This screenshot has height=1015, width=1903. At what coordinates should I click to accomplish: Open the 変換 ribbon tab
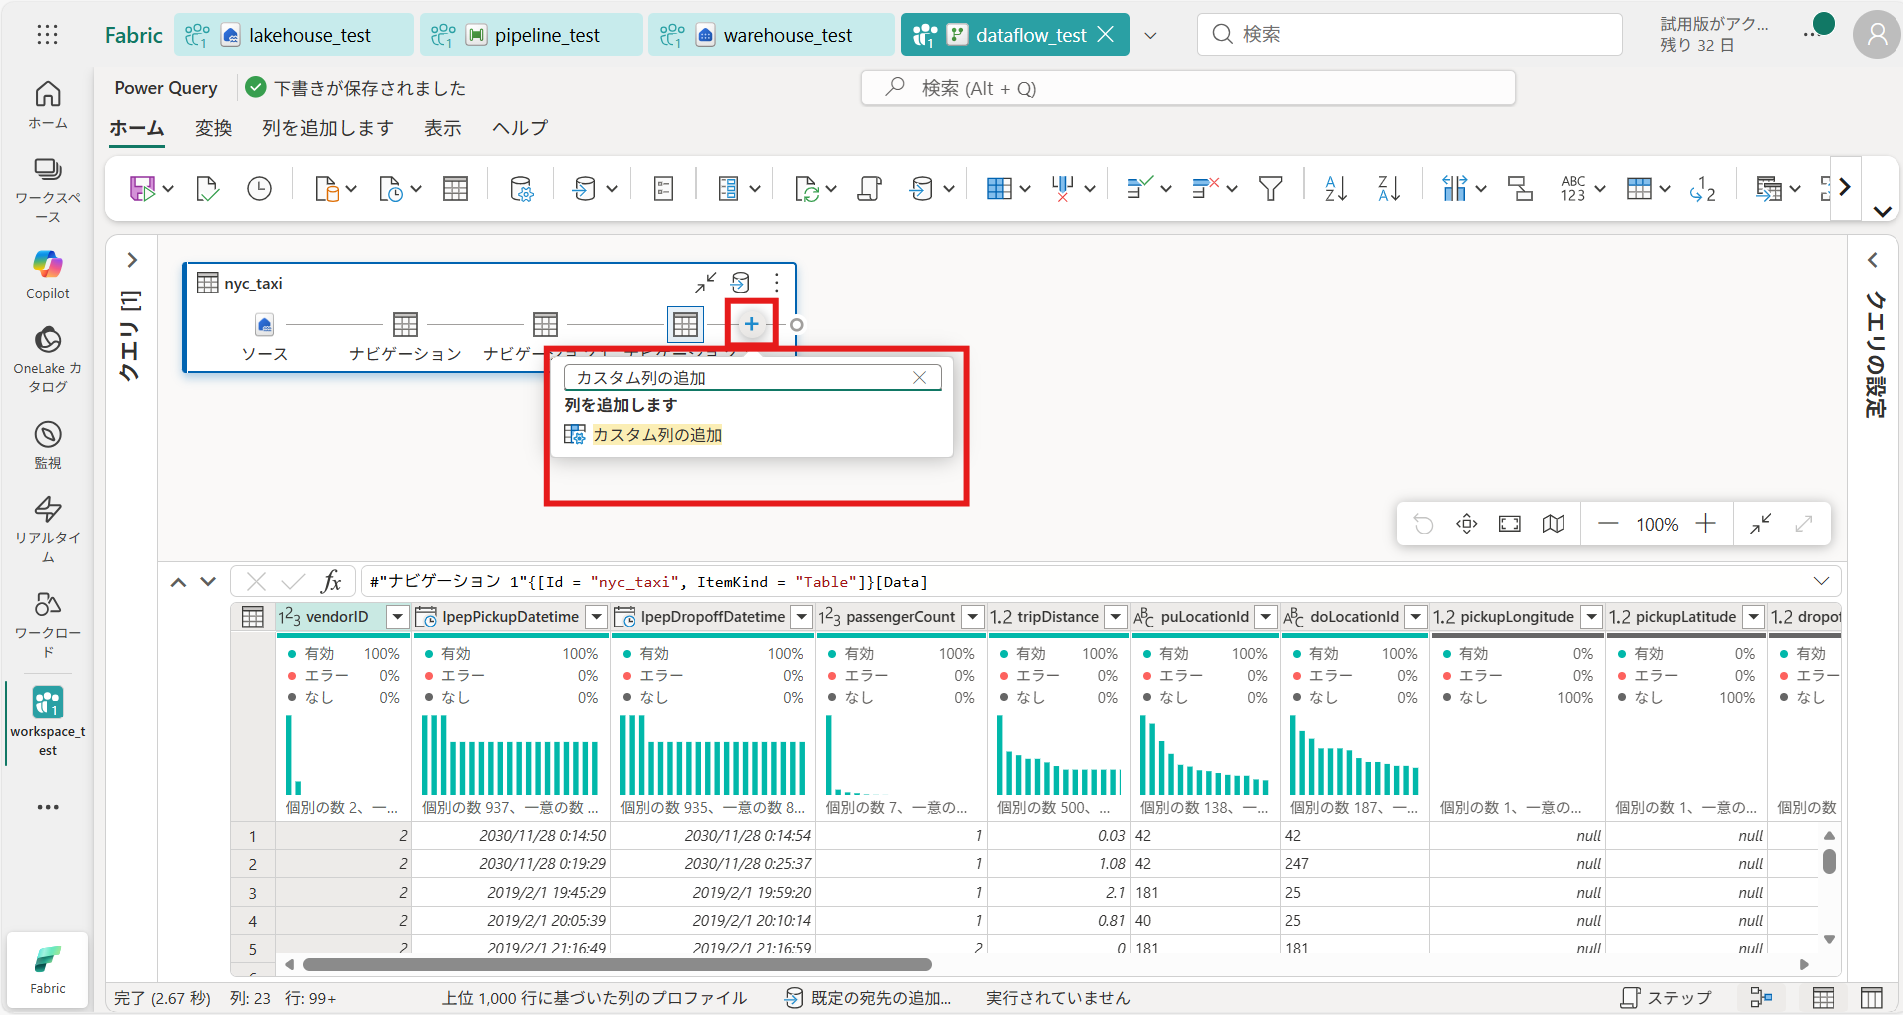tap(213, 128)
